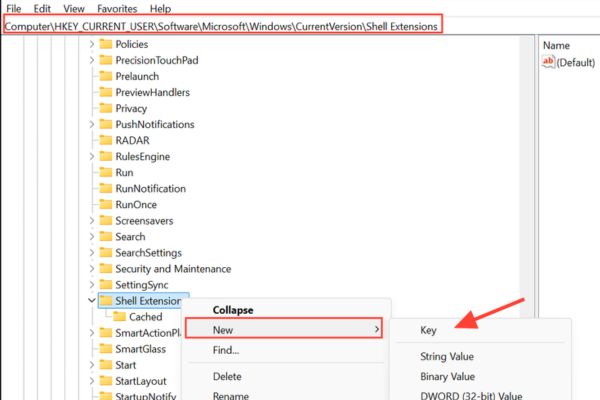Expand the PushNotifications key
This screenshot has height=400, width=600.
click(x=92, y=125)
